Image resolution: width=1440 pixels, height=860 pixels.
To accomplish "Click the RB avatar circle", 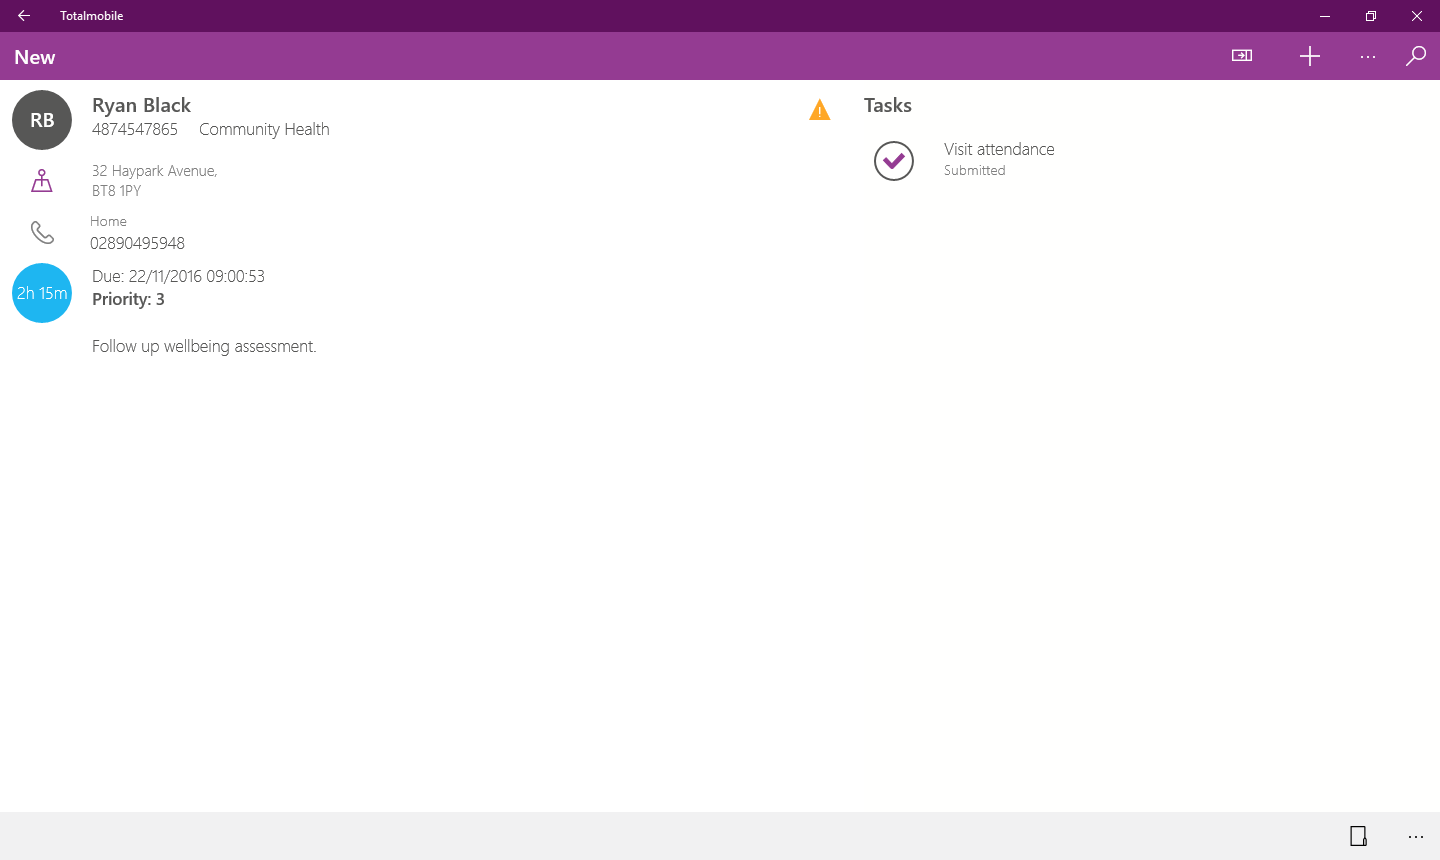I will [x=42, y=120].
